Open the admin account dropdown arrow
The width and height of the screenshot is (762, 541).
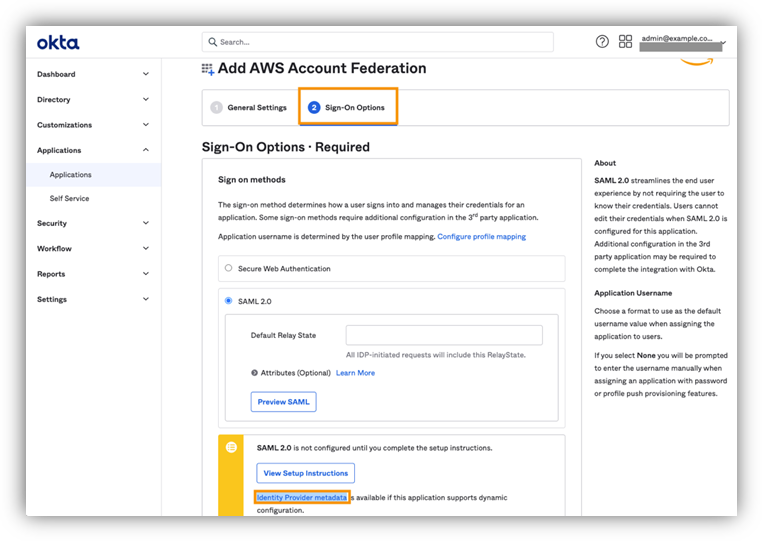tap(724, 43)
